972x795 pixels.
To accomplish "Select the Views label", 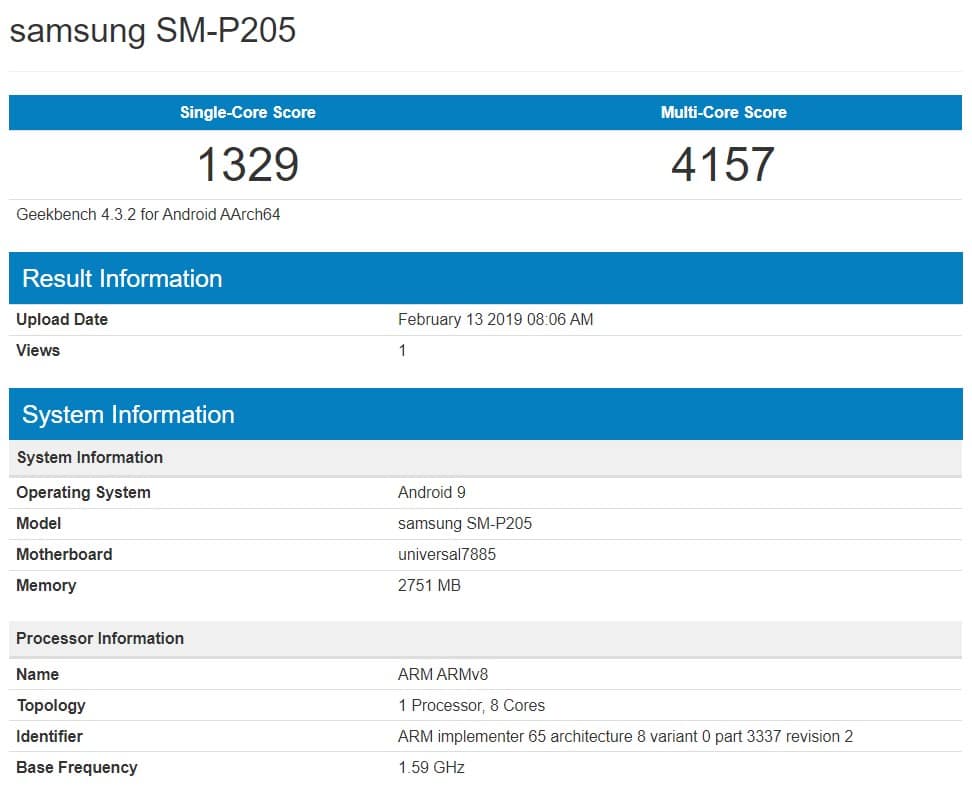I will tap(38, 350).
